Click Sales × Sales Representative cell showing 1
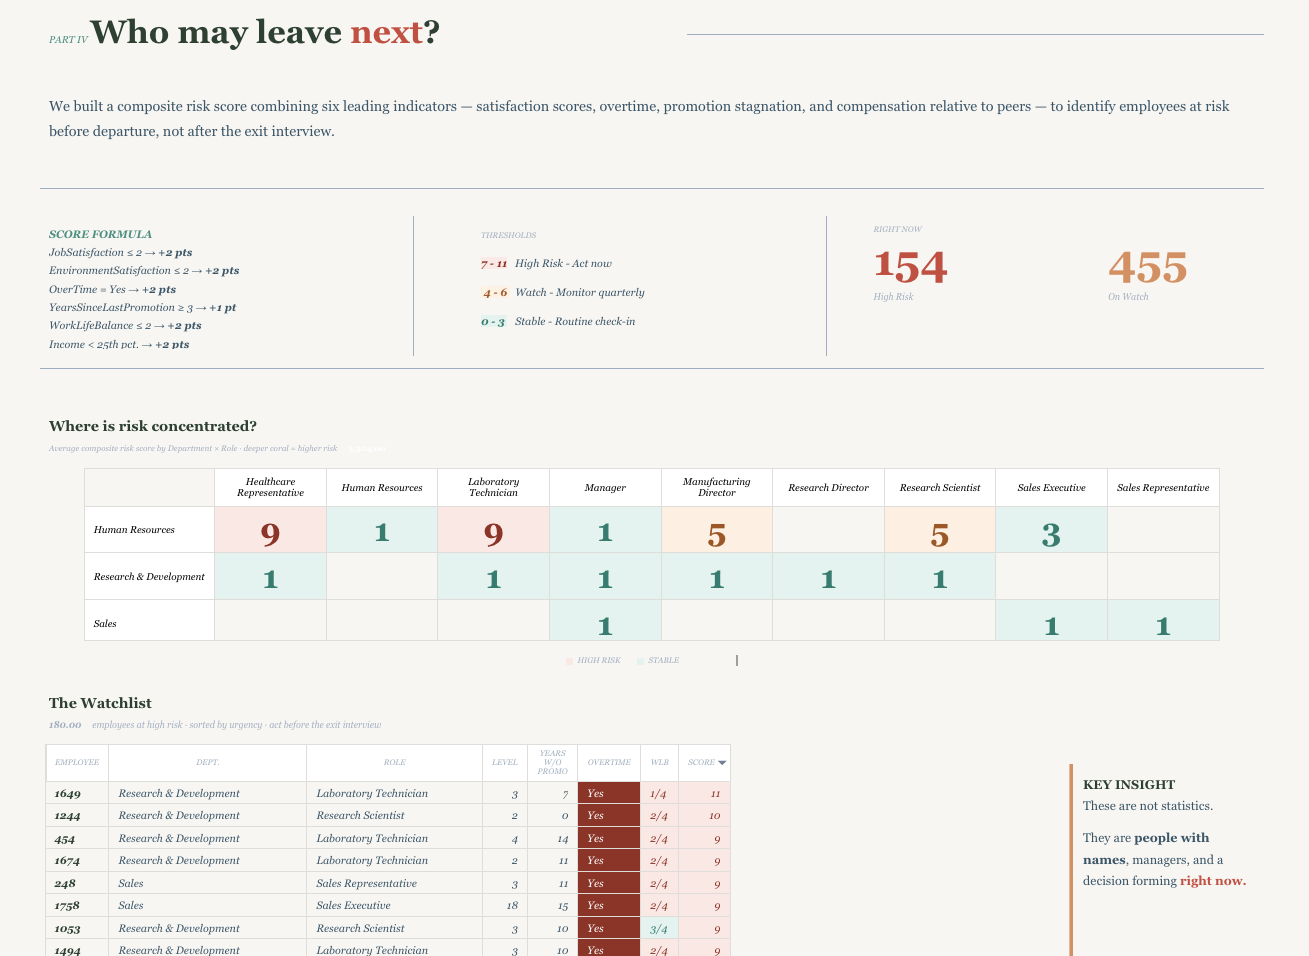 (1163, 621)
